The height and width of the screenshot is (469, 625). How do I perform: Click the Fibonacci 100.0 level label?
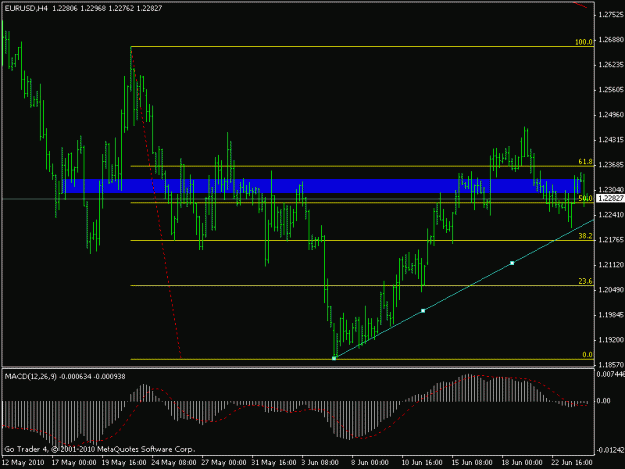(584, 42)
